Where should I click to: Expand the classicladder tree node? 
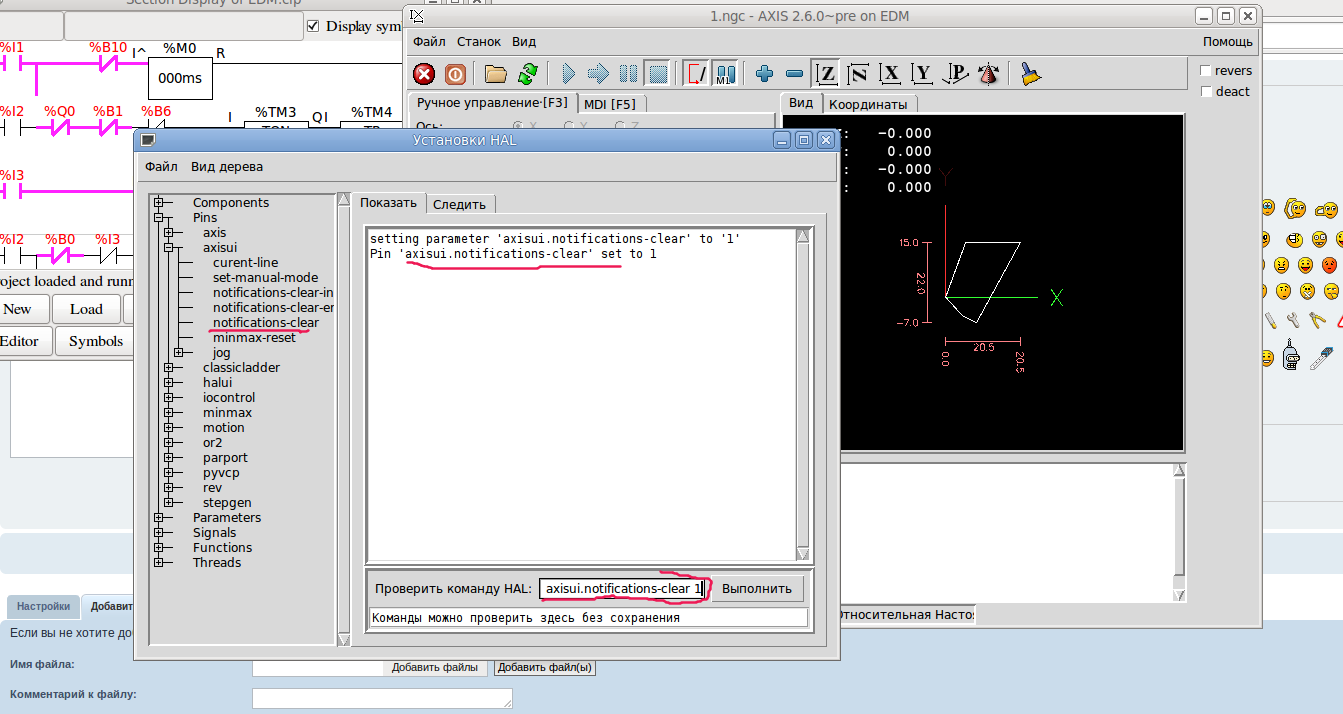coord(169,368)
